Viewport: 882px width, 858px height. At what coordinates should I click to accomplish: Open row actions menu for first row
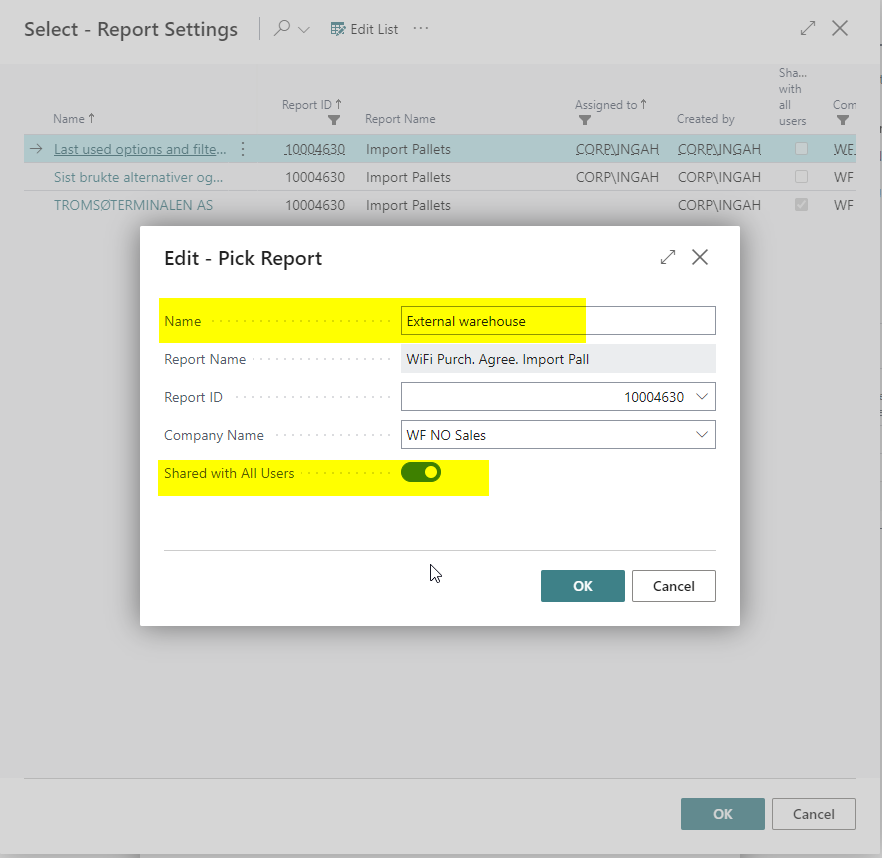point(242,149)
